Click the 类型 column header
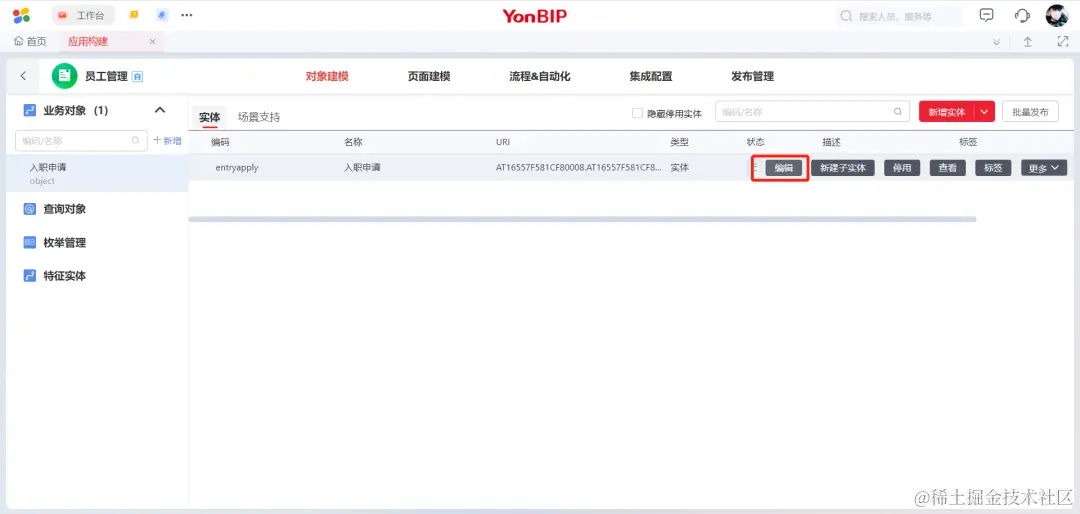This screenshot has width=1080, height=514. (679, 142)
